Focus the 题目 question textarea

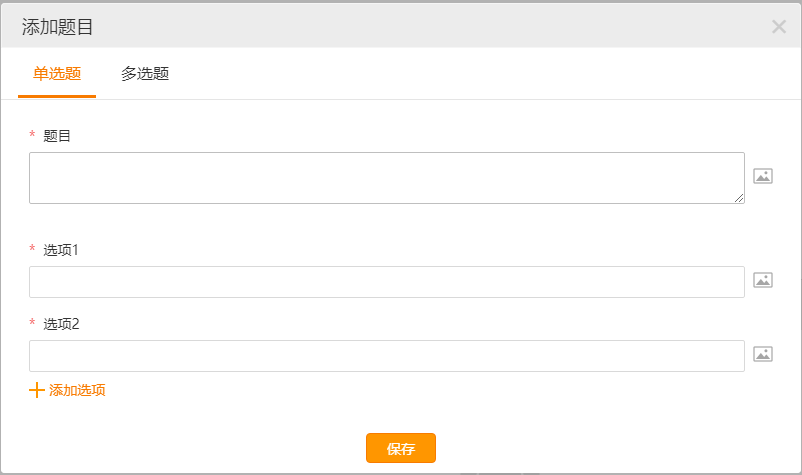point(387,178)
